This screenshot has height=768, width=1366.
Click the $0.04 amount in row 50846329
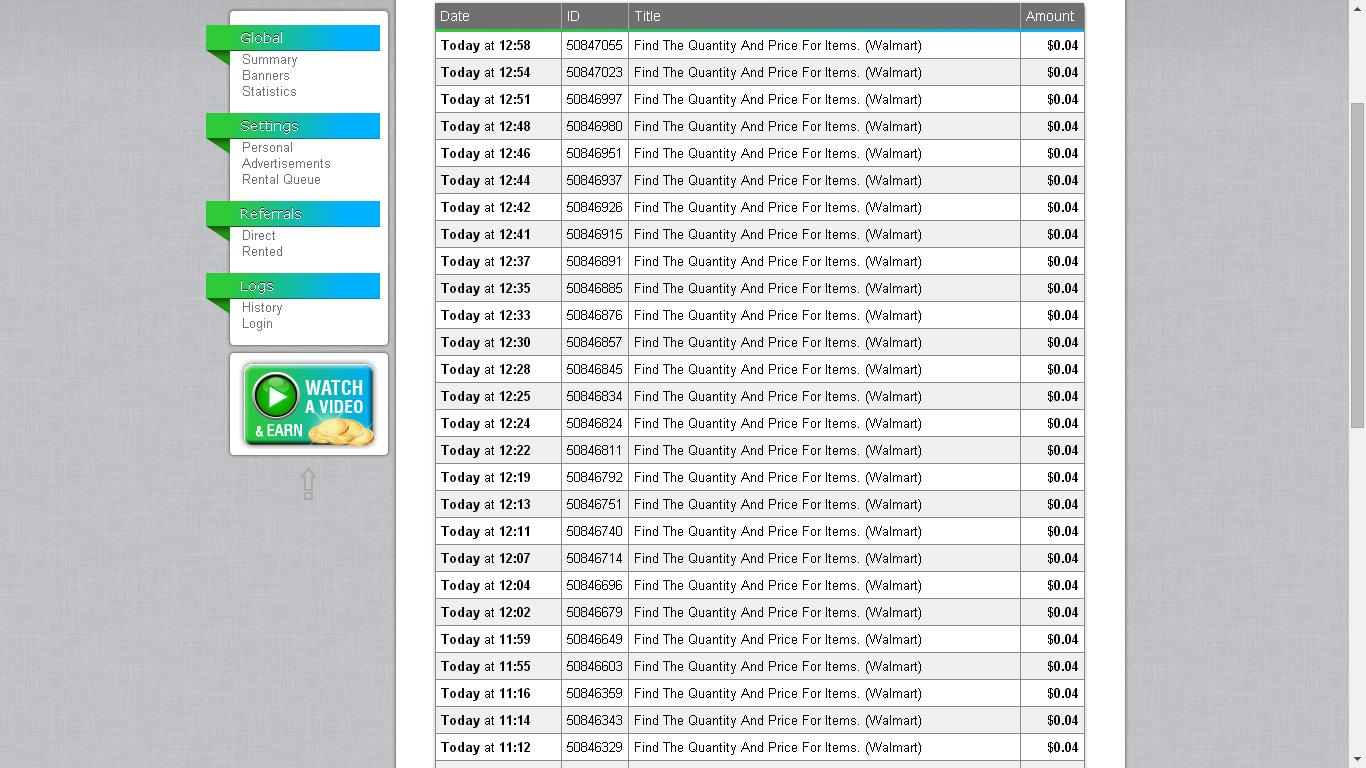(x=1062, y=747)
